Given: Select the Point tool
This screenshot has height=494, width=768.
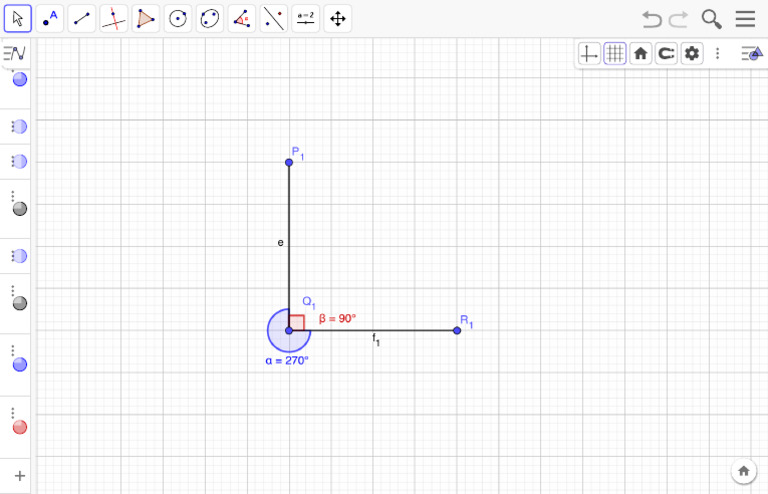Looking at the screenshot, I should 49,19.
